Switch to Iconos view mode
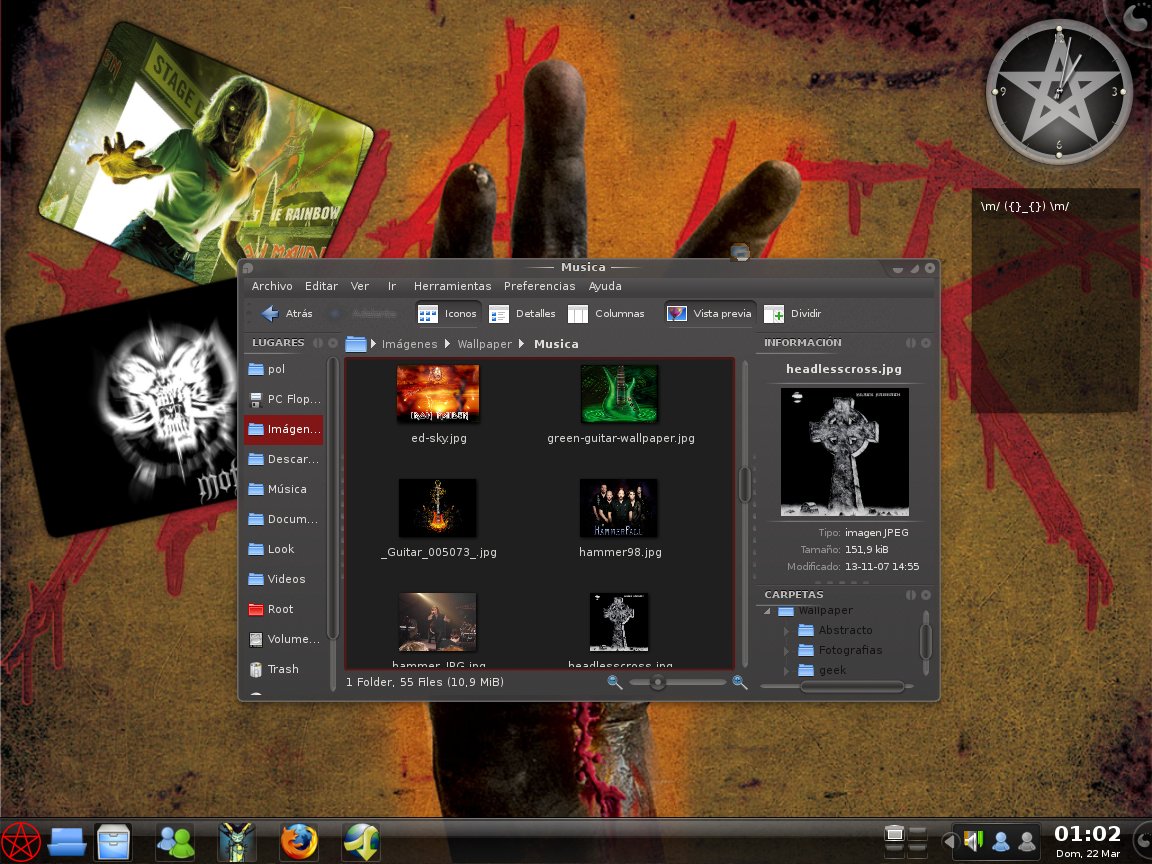The height and width of the screenshot is (864, 1152). 447,314
